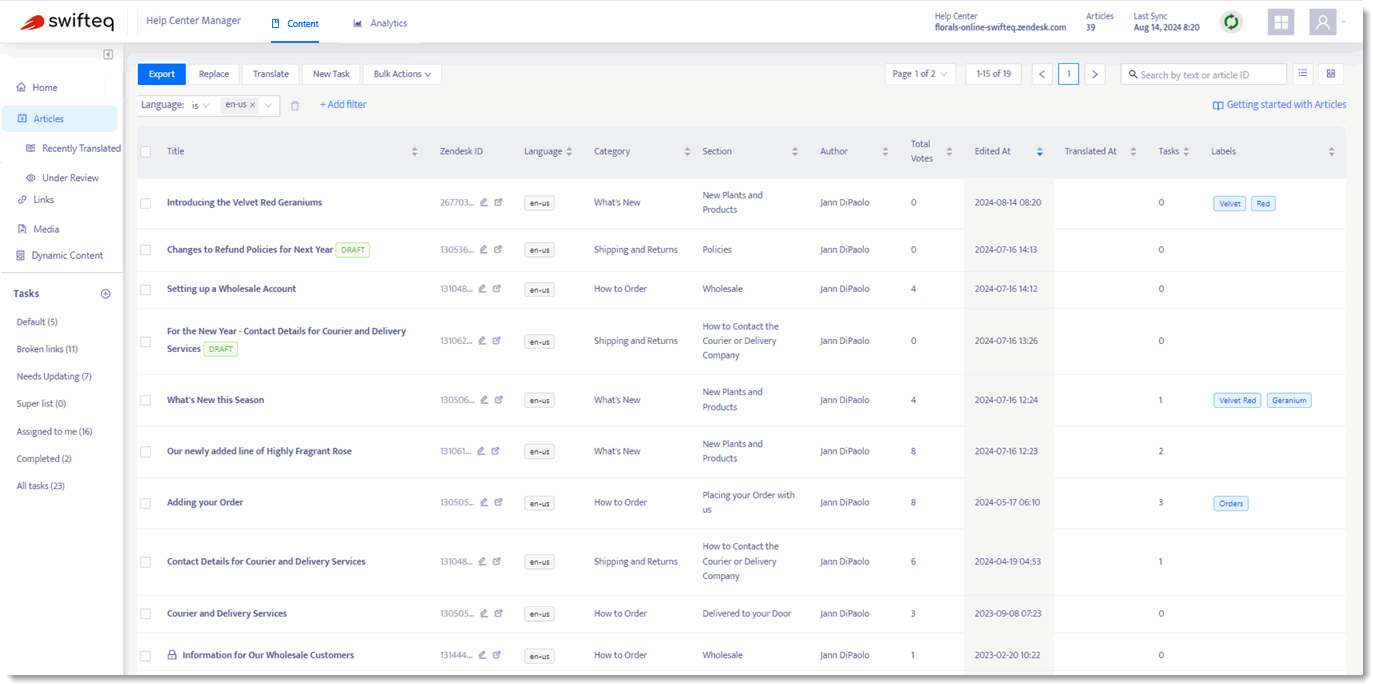Sort by Total Votes column arrows
Image resolution: width=1373 pixels, height=684 pixels.
coord(948,152)
